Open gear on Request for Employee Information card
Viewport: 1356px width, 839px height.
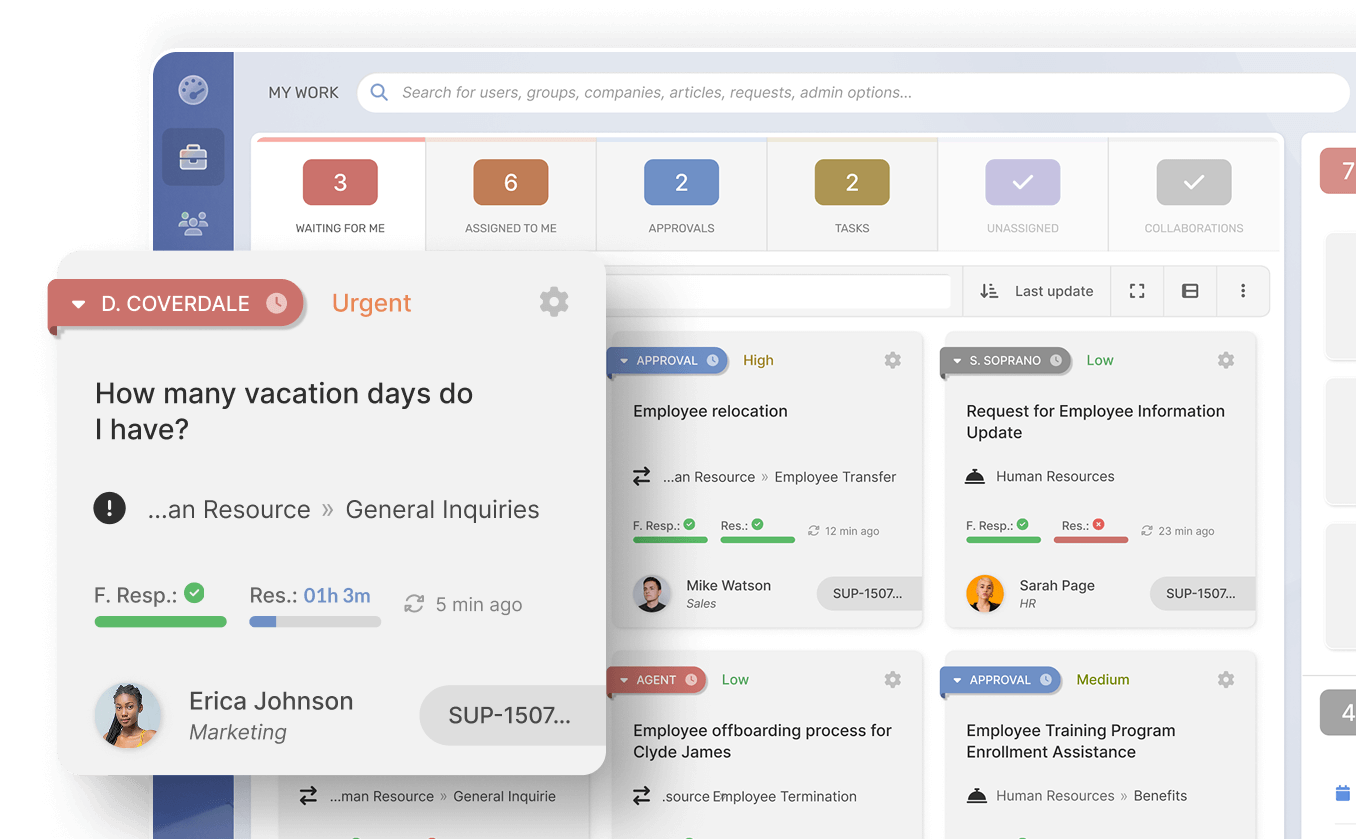[1226, 360]
